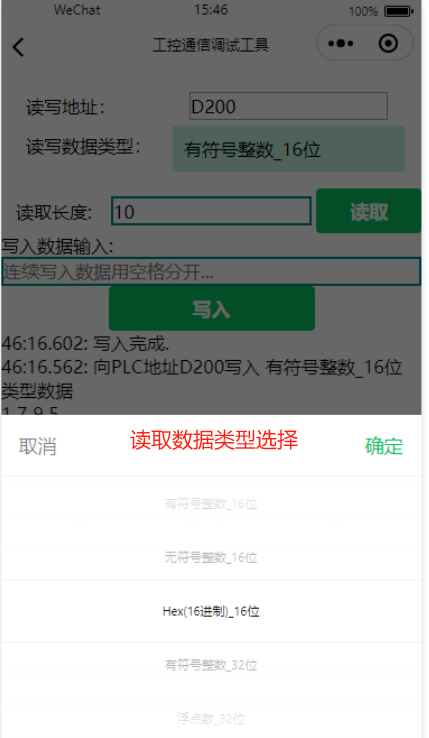Screen dimensions: 429x738
Task: Confirm selection with 确定
Action: tap(384, 446)
